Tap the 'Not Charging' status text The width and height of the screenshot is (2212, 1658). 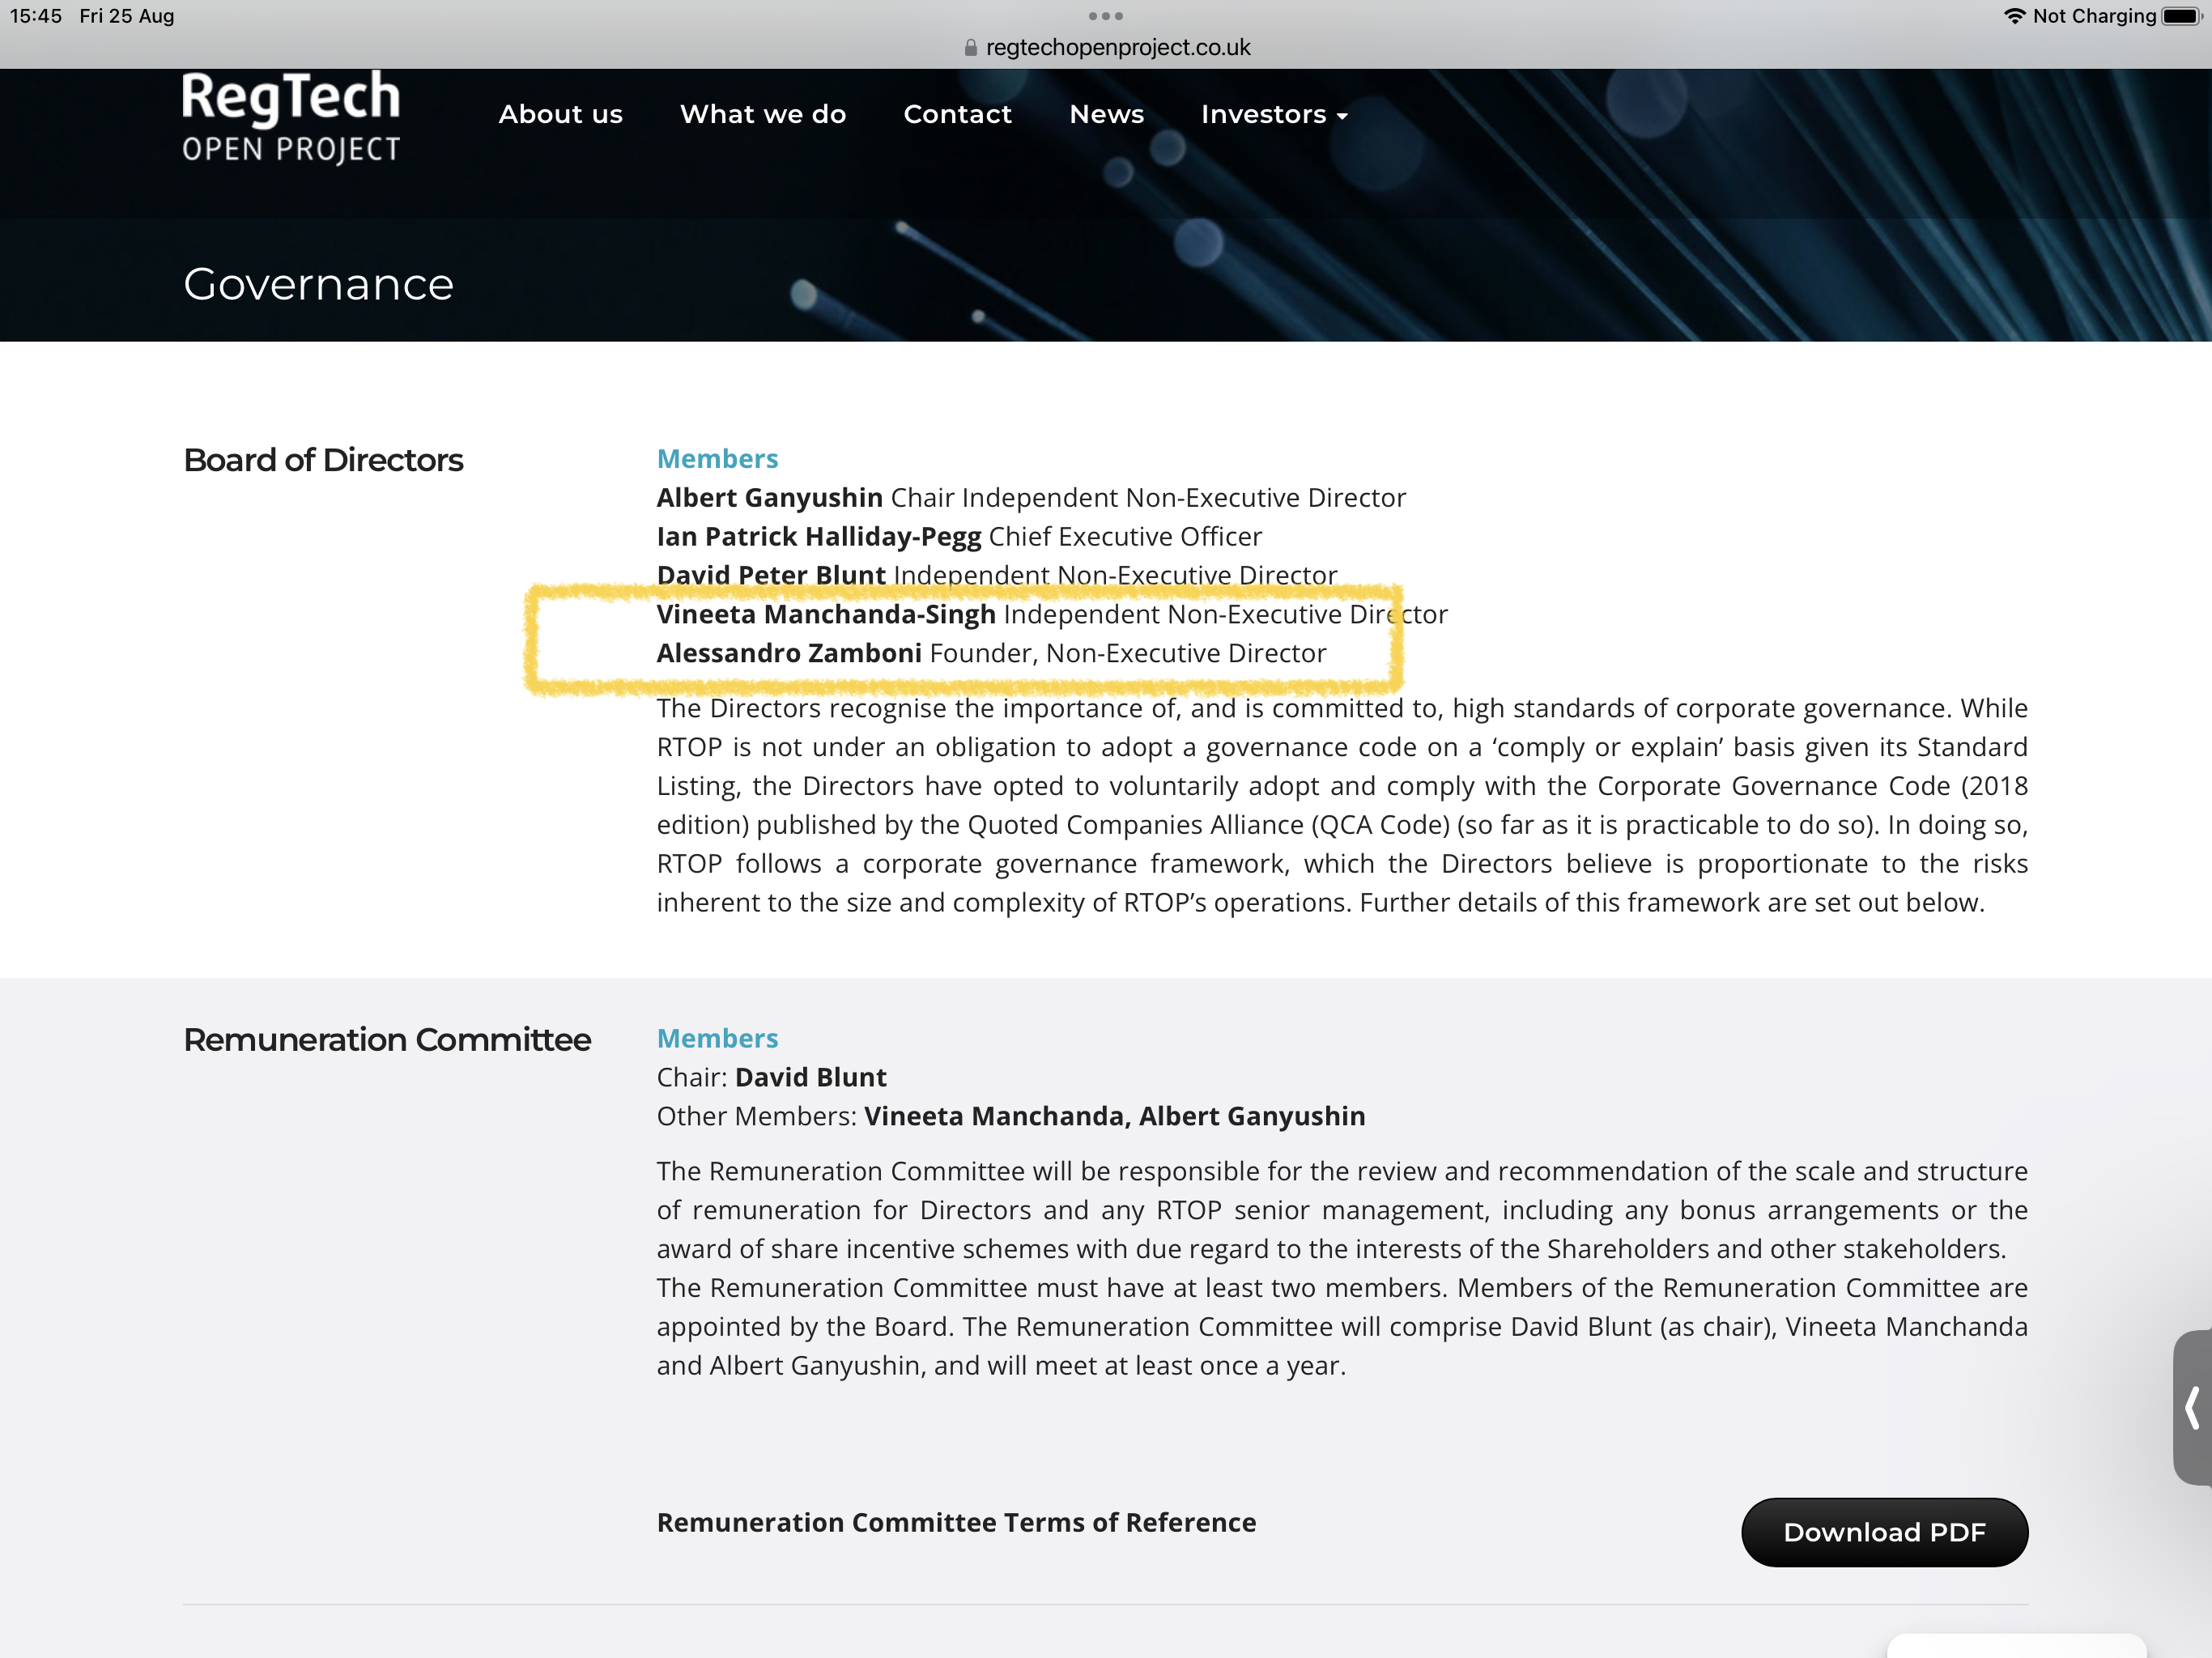2094,16
